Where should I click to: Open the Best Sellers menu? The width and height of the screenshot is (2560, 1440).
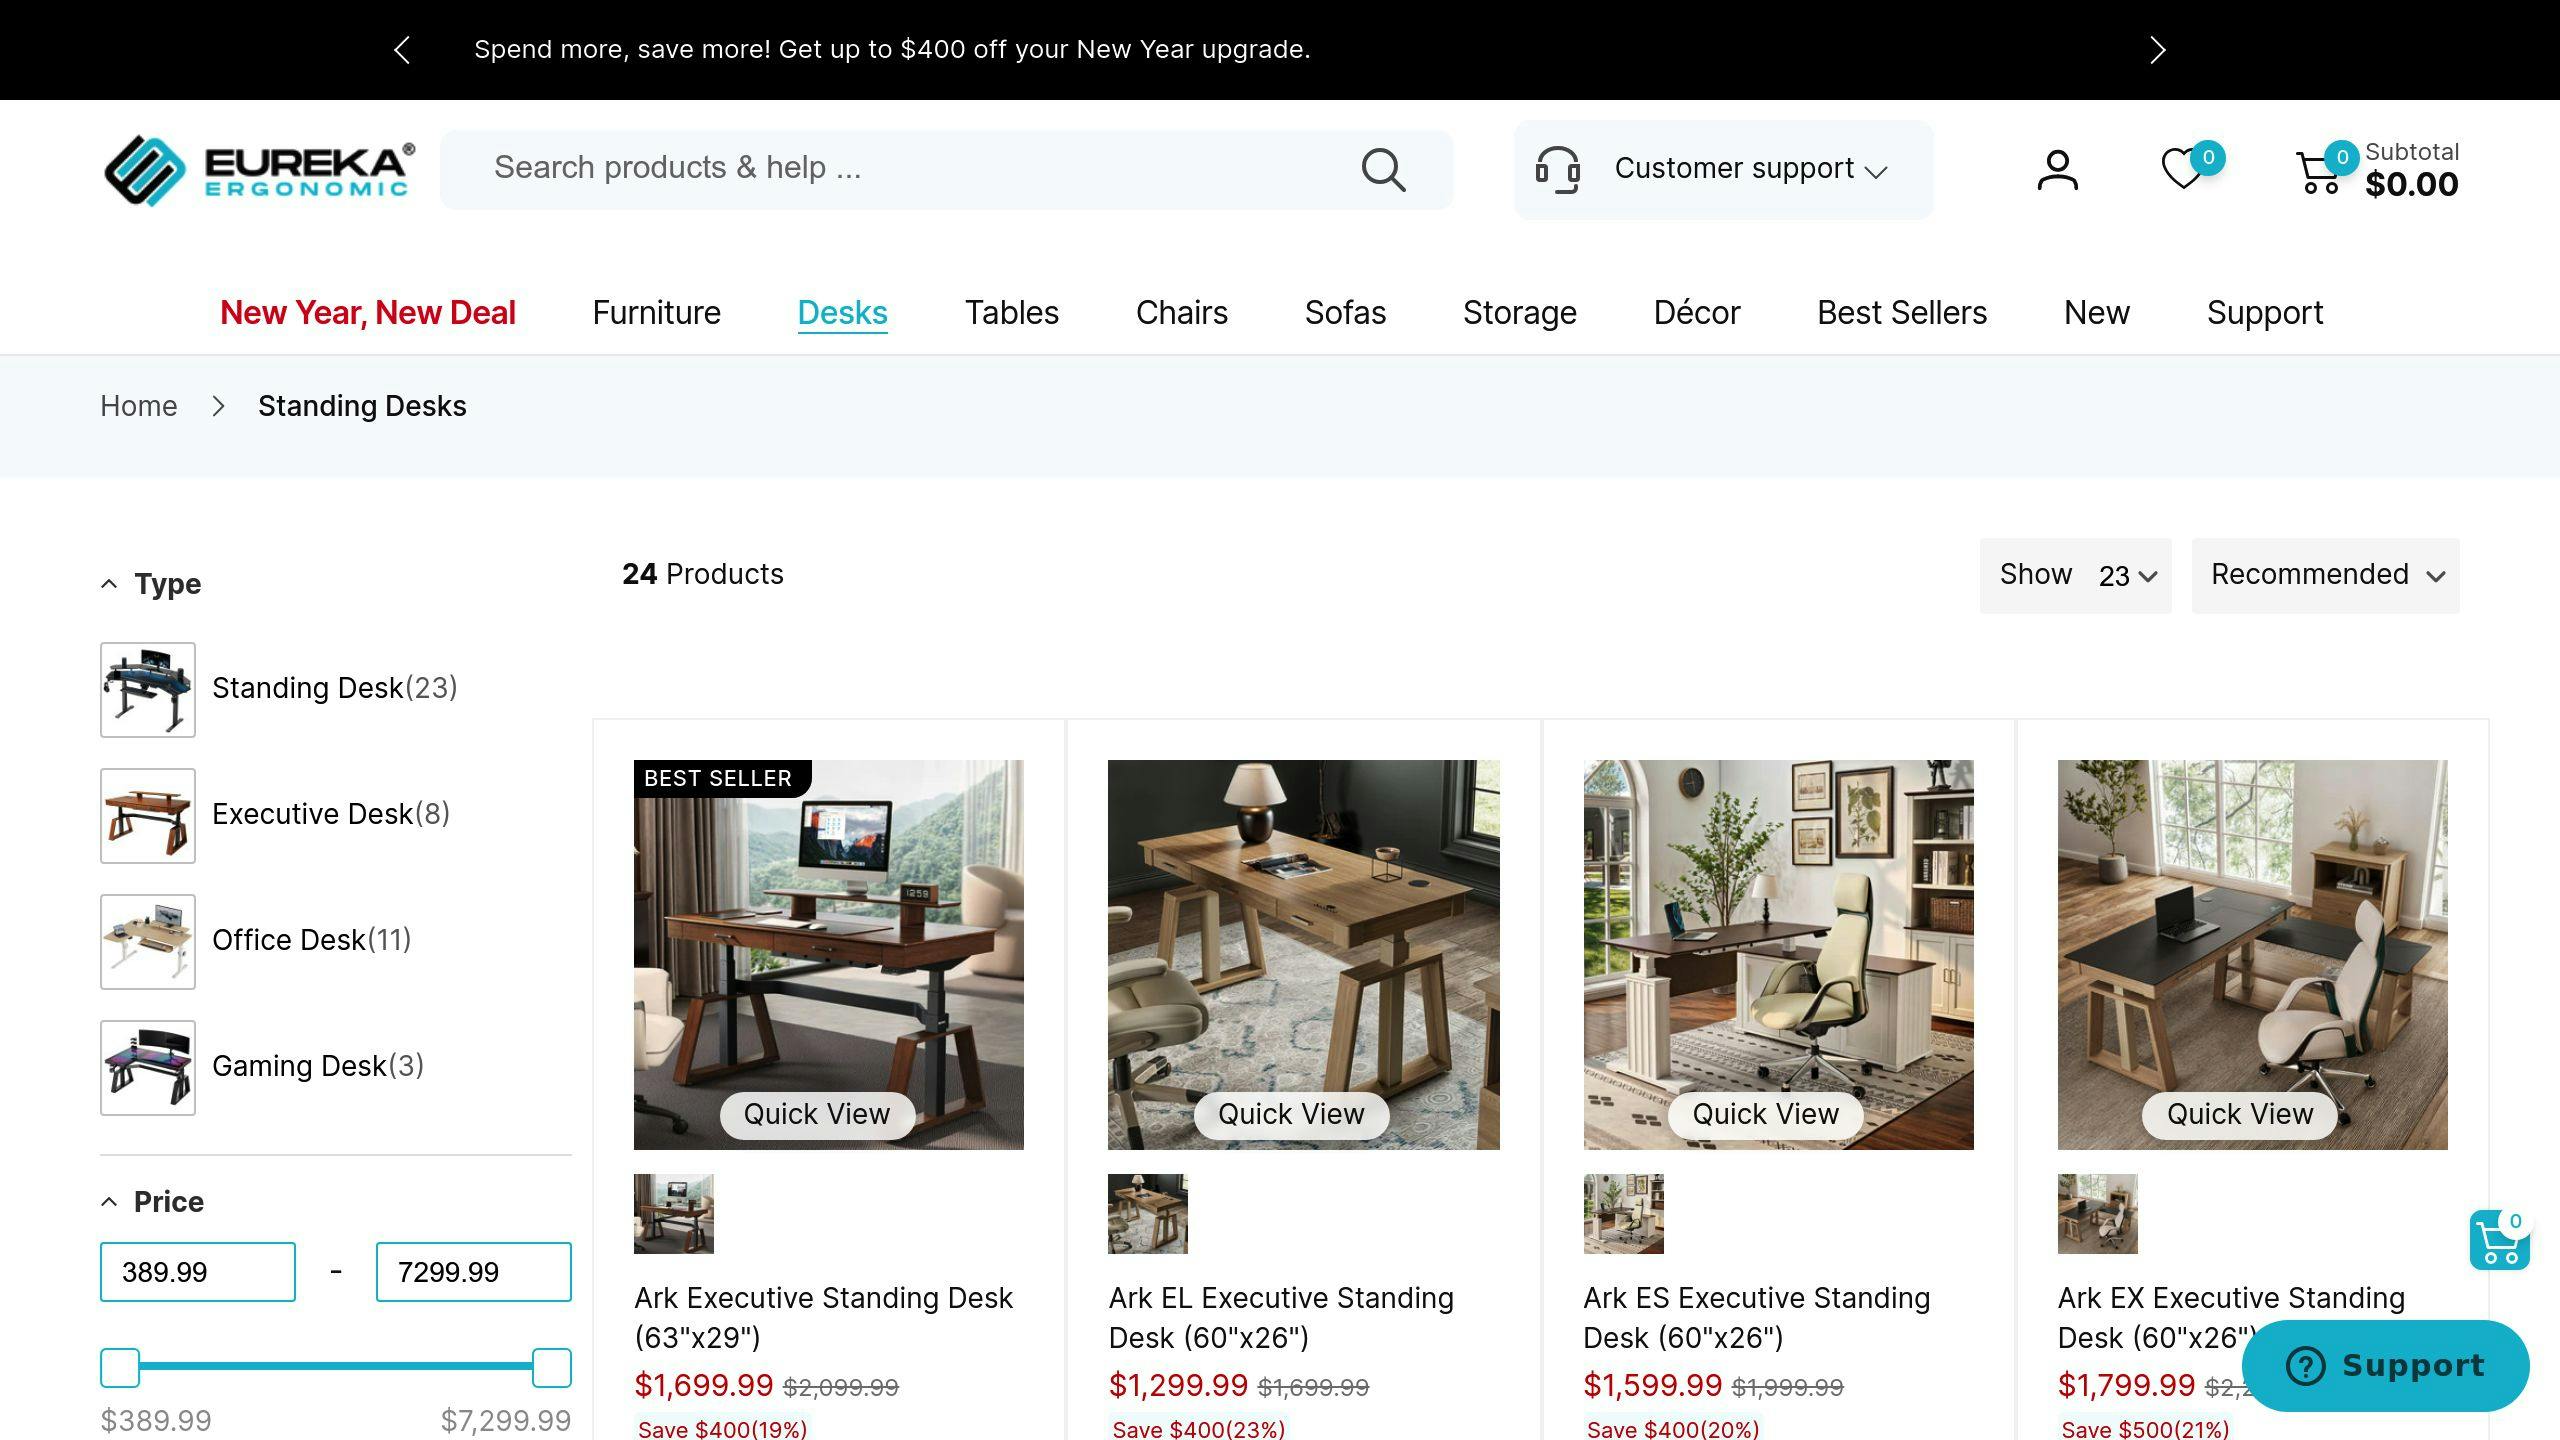pos(1902,313)
